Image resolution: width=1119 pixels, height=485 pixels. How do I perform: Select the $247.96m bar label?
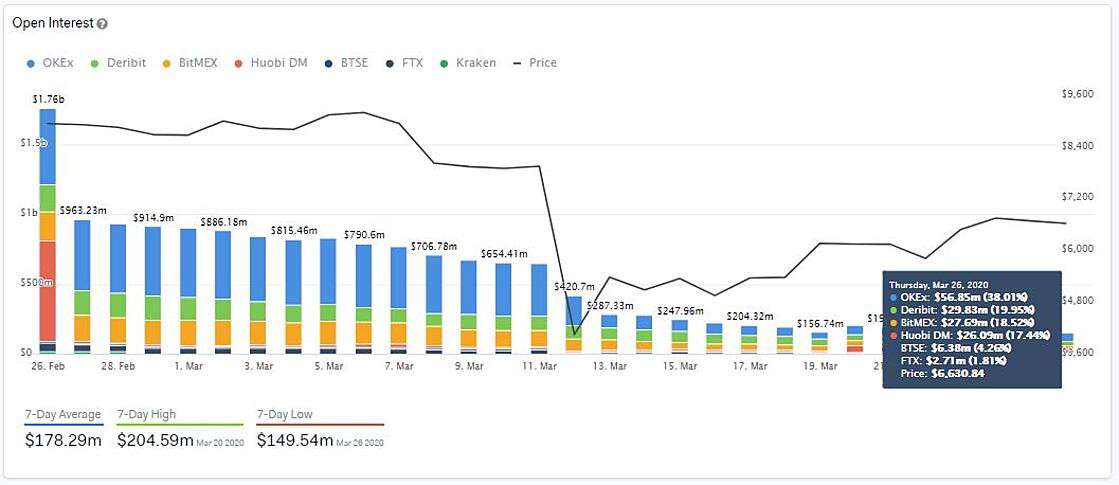[681, 311]
